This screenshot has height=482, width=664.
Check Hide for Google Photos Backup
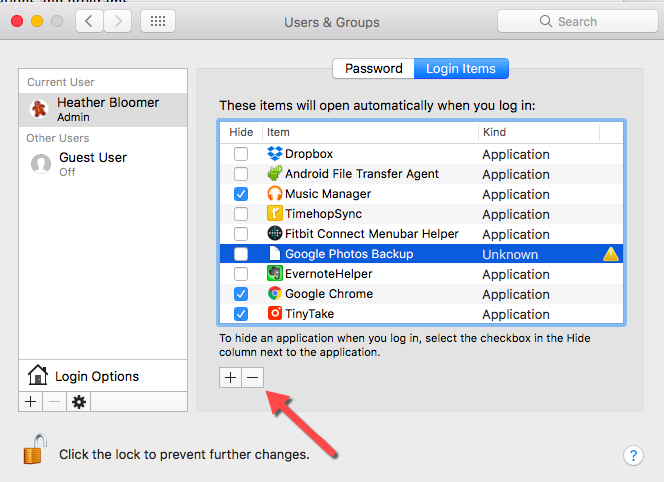point(241,254)
